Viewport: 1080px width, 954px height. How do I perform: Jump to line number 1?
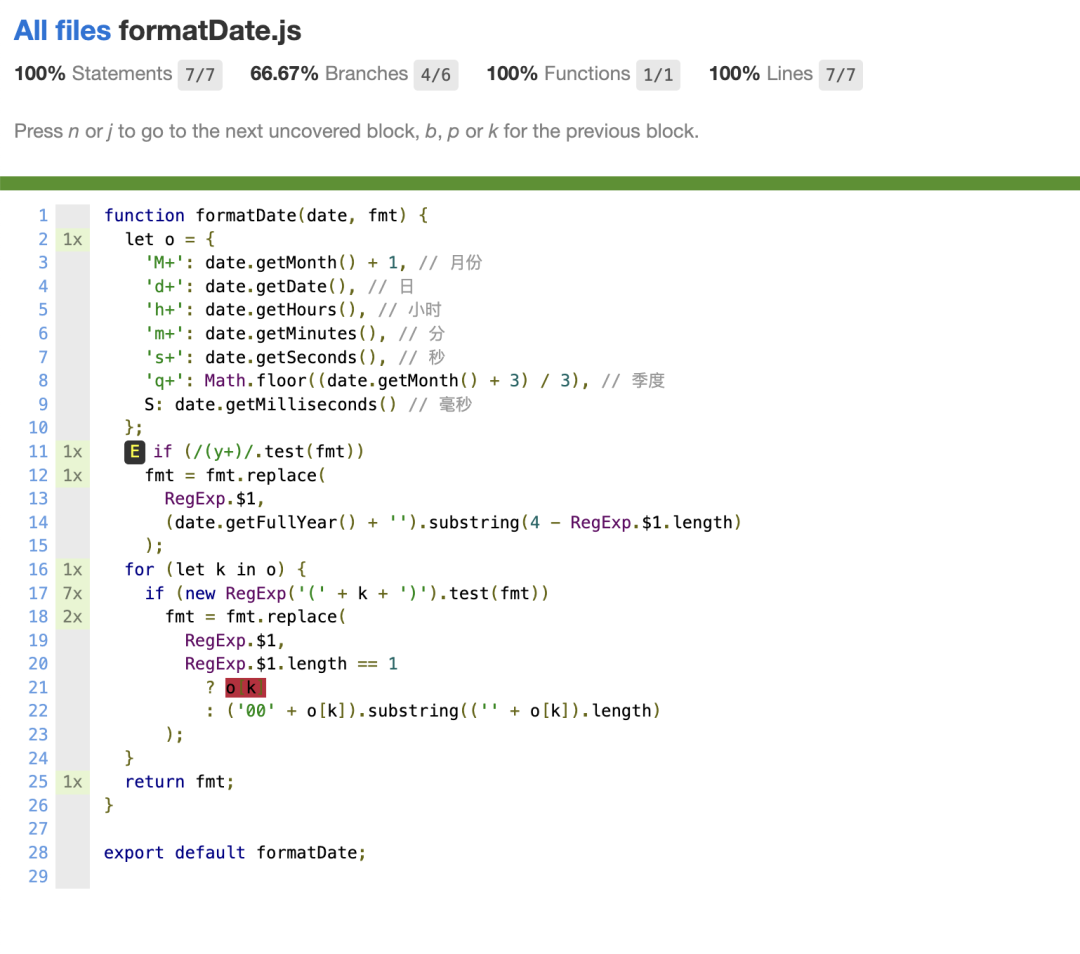coord(43,216)
